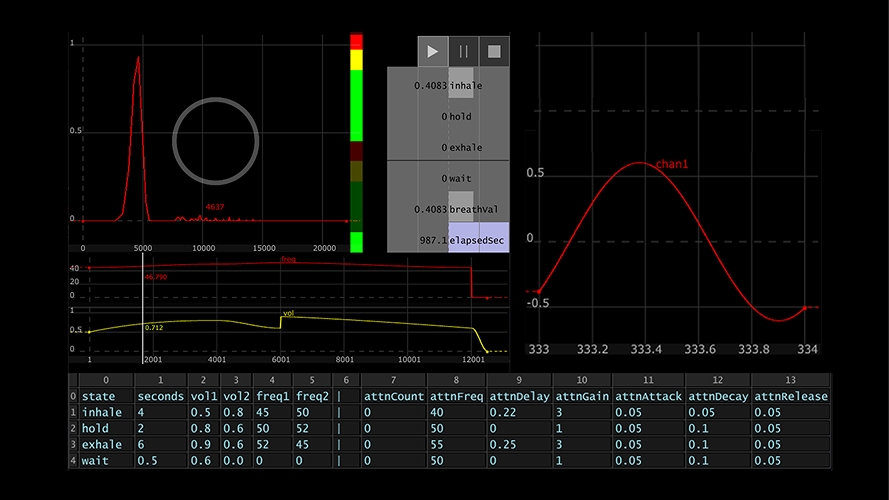The width and height of the screenshot is (889, 500).
Task: Click the red freq curve label
Action: 288,260
